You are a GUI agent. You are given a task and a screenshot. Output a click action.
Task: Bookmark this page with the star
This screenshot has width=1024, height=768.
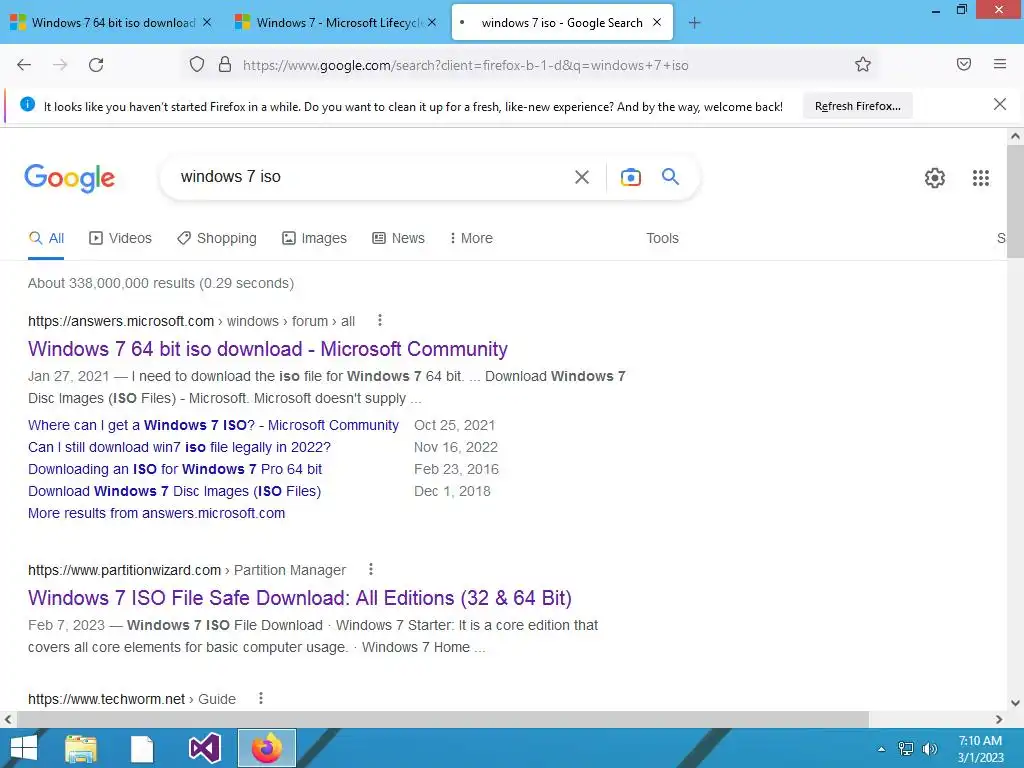(x=863, y=65)
